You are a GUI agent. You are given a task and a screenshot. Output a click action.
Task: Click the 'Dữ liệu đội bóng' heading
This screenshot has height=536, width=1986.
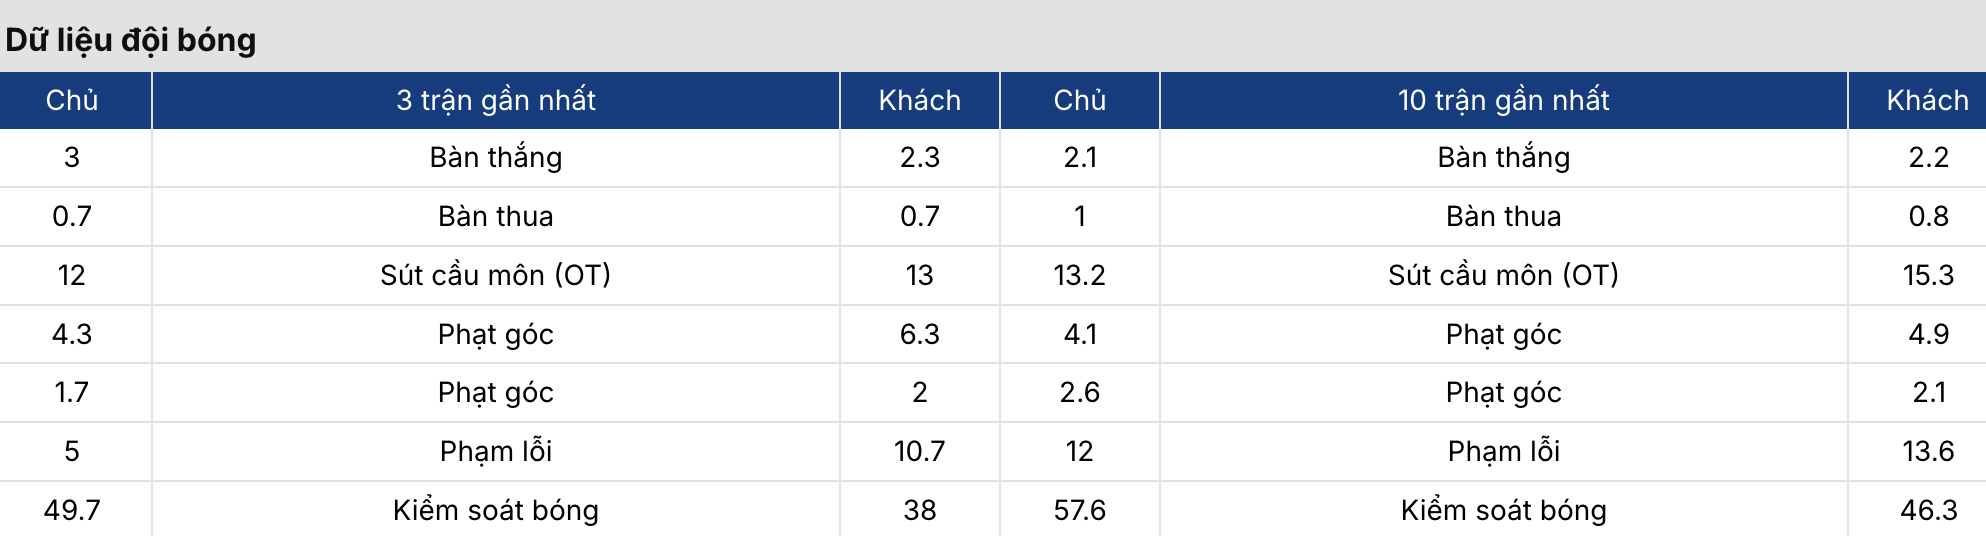pyautogui.click(x=131, y=40)
